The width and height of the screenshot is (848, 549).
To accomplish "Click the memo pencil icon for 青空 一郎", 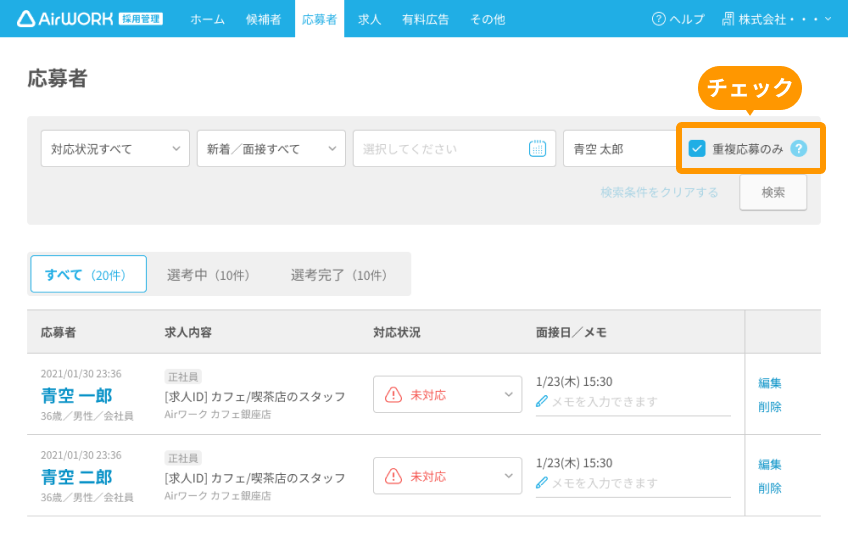I will pyautogui.click(x=541, y=401).
